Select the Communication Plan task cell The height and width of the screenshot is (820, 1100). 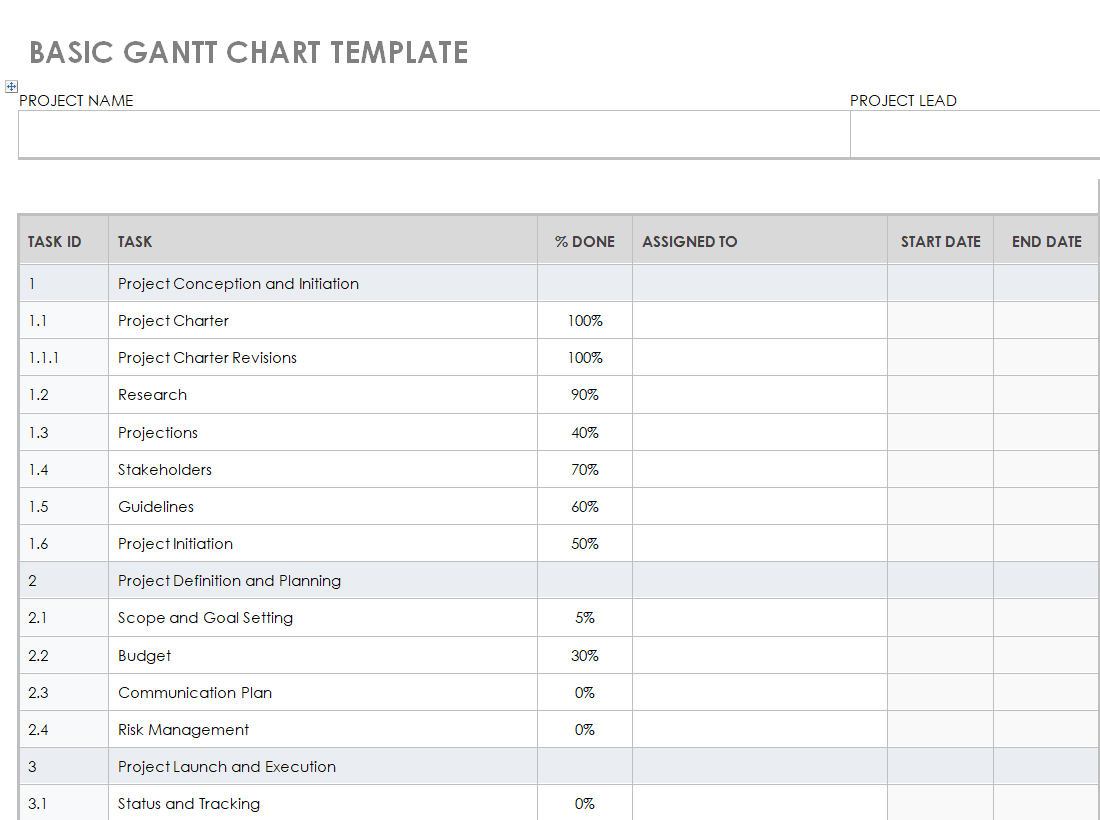[x=323, y=692]
